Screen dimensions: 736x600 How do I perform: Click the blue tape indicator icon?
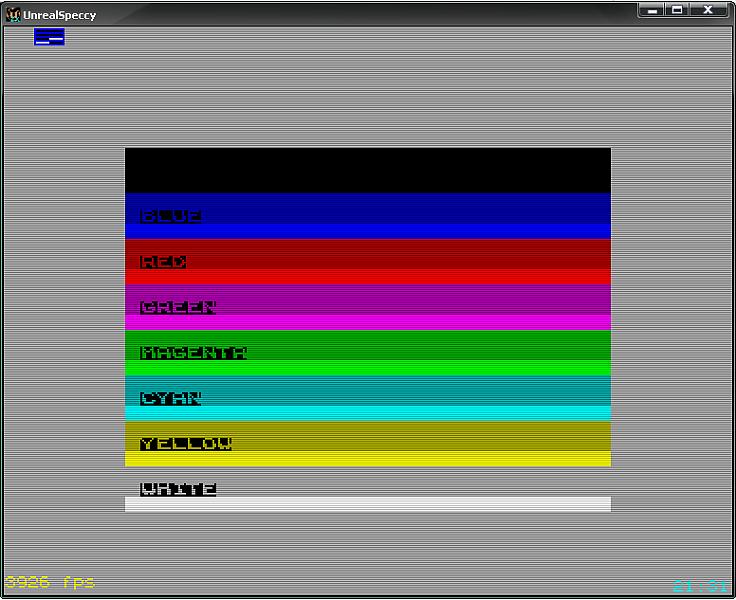point(49,37)
